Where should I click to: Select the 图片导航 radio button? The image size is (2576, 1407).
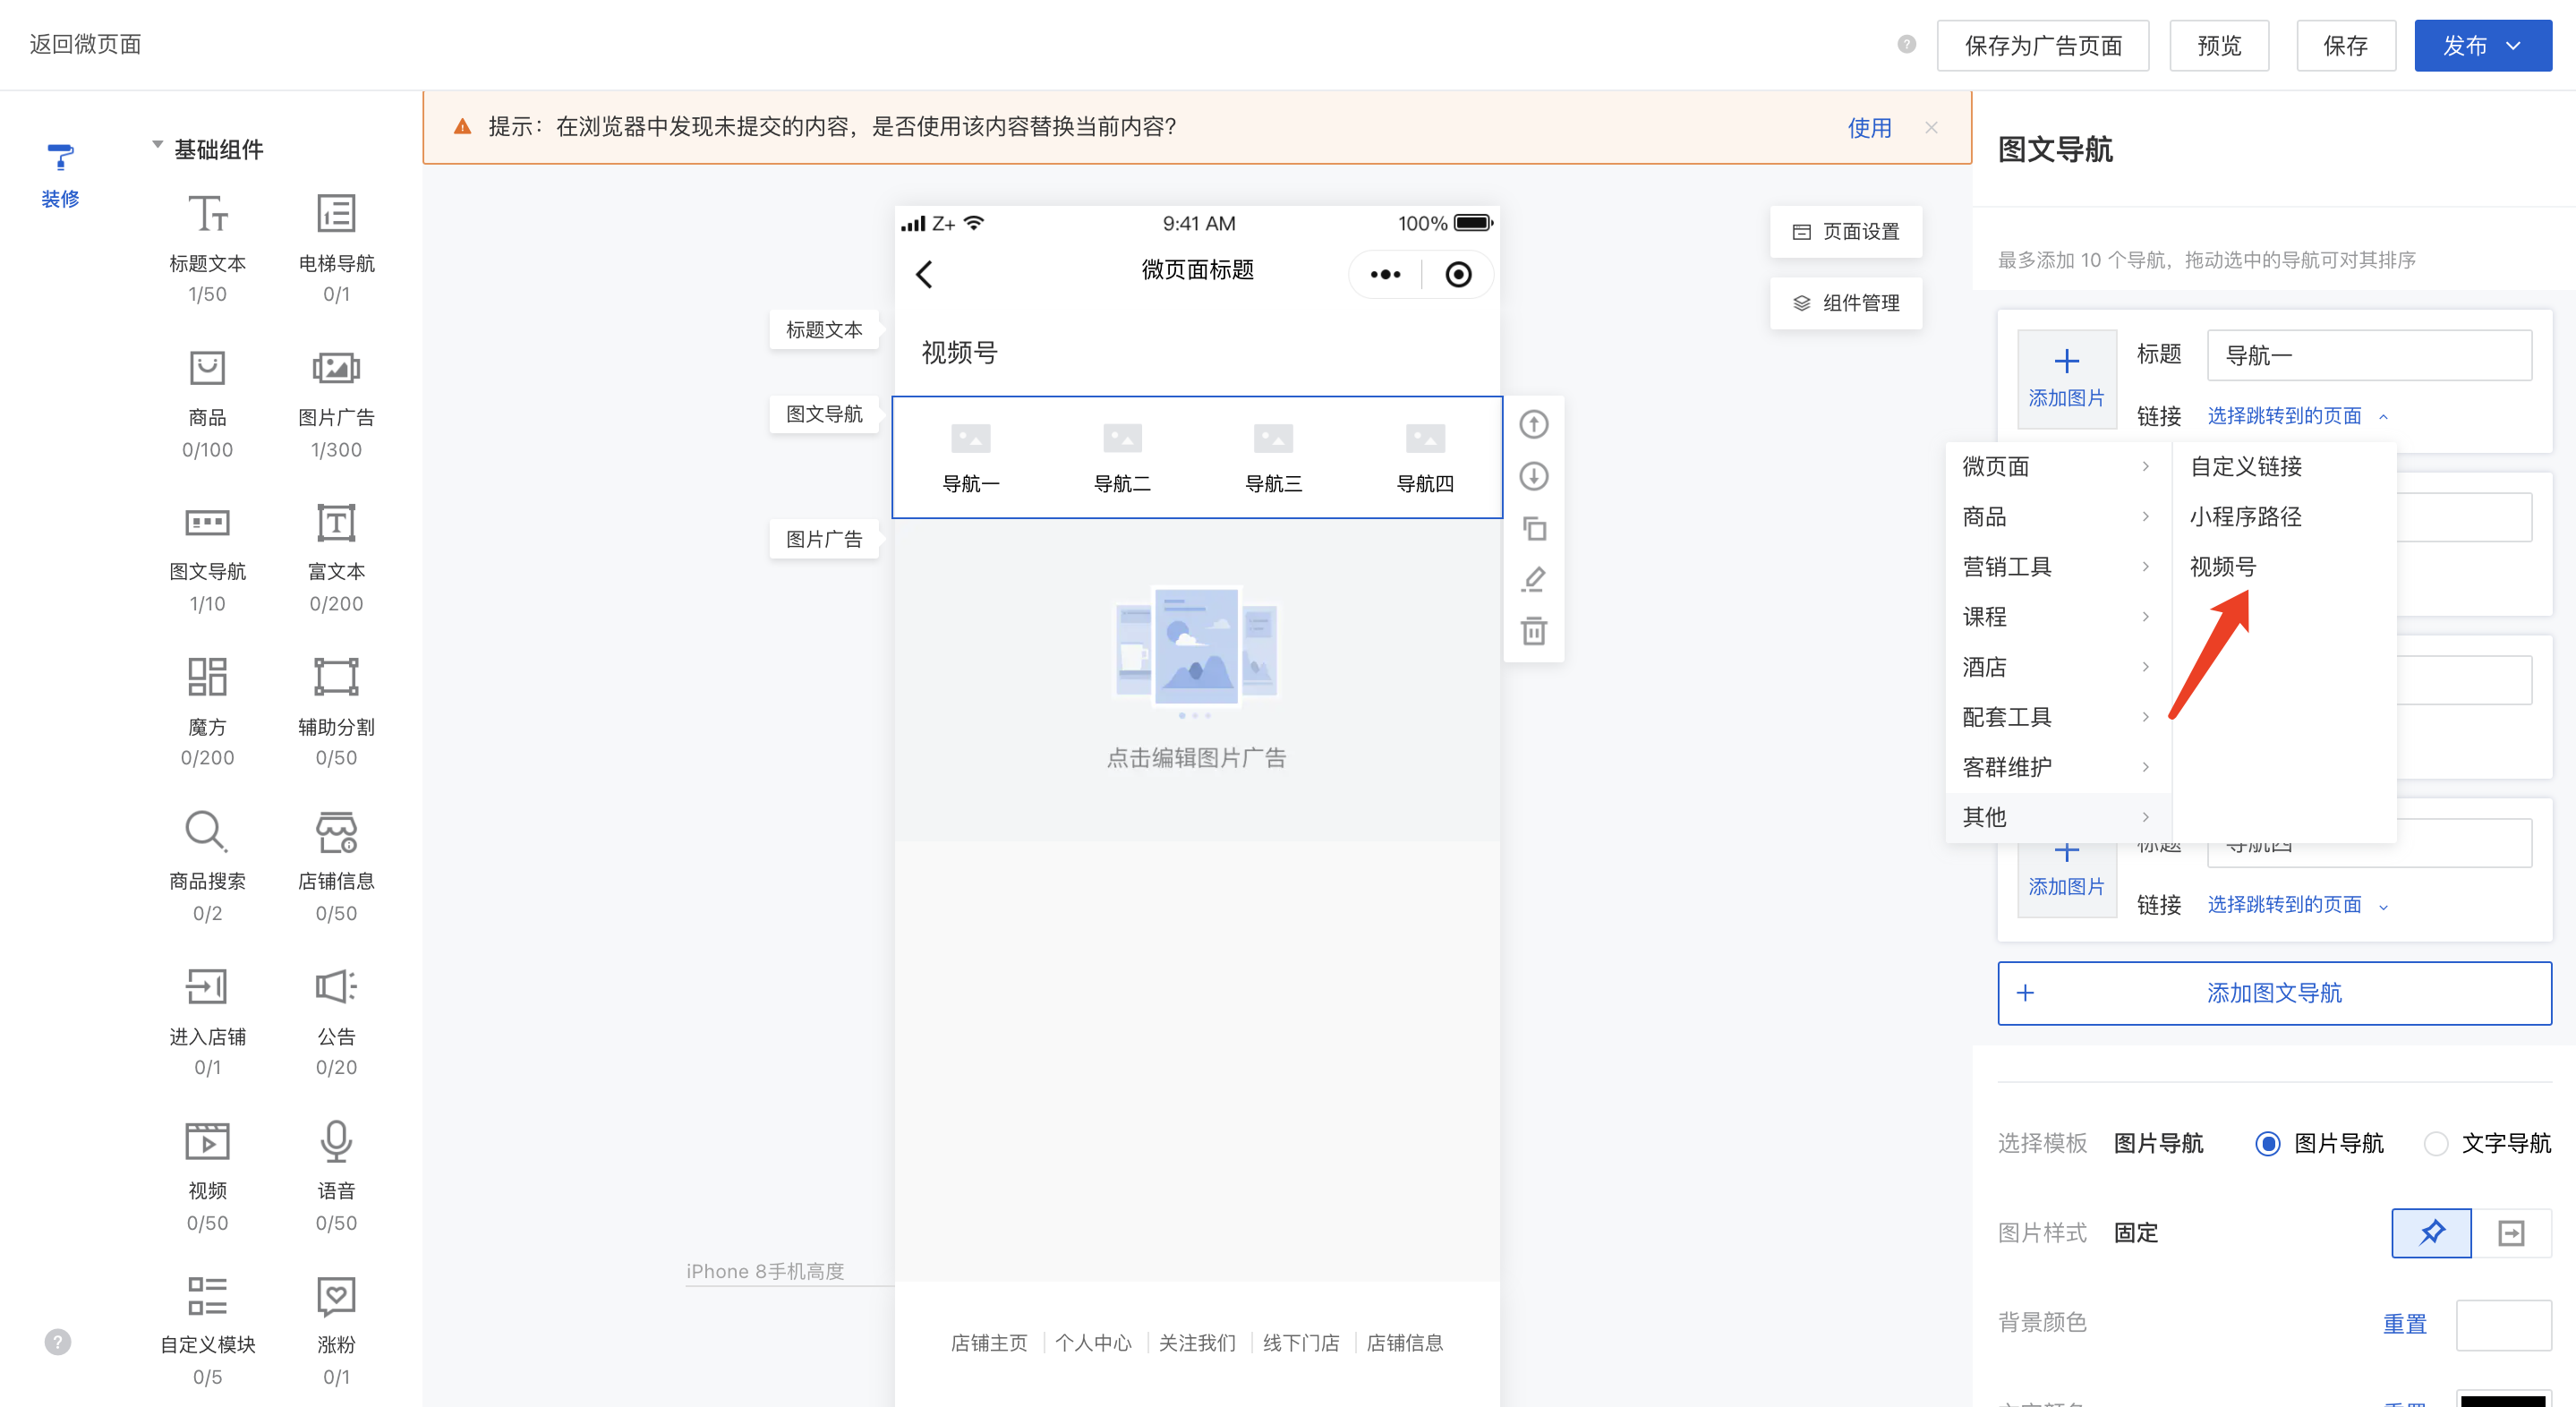point(2267,1143)
